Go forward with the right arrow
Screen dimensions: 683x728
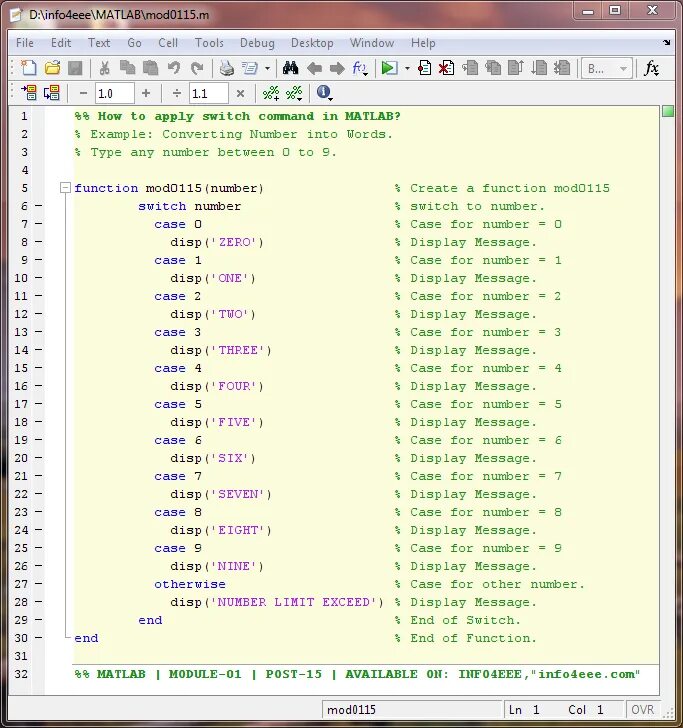pyautogui.click(x=337, y=69)
